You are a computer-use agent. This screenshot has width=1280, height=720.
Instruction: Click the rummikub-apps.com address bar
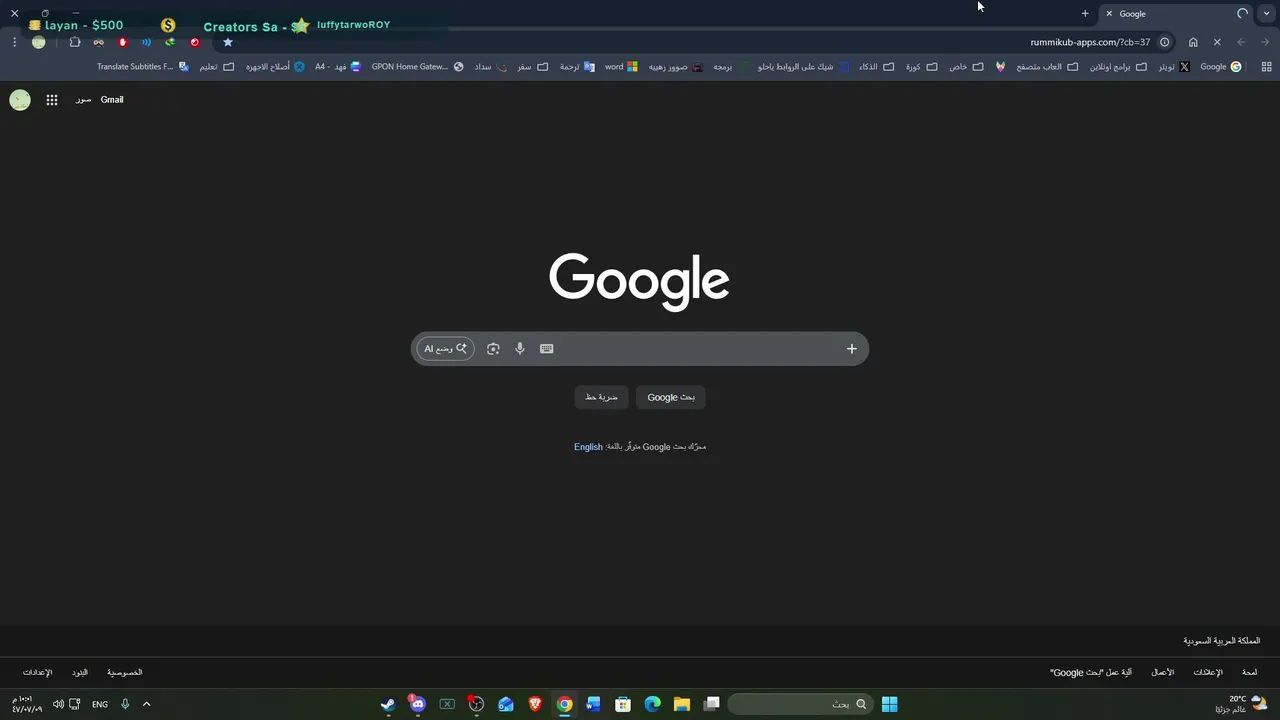click(x=1090, y=42)
